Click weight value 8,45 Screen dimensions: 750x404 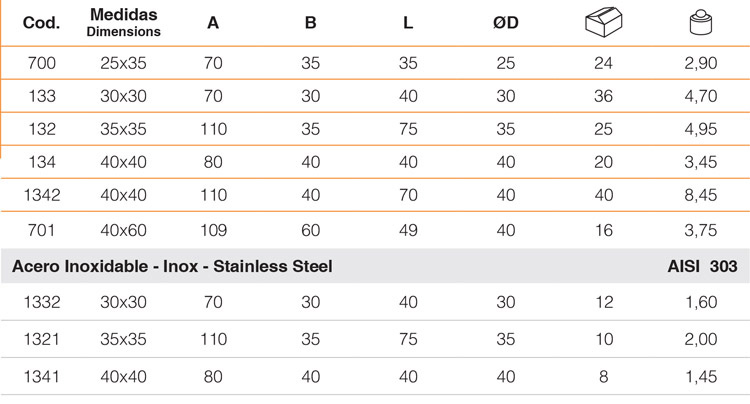coord(701,195)
